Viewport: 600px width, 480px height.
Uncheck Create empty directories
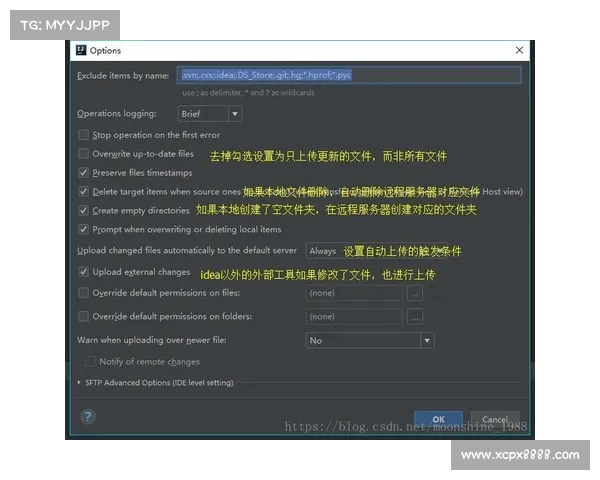point(83,211)
